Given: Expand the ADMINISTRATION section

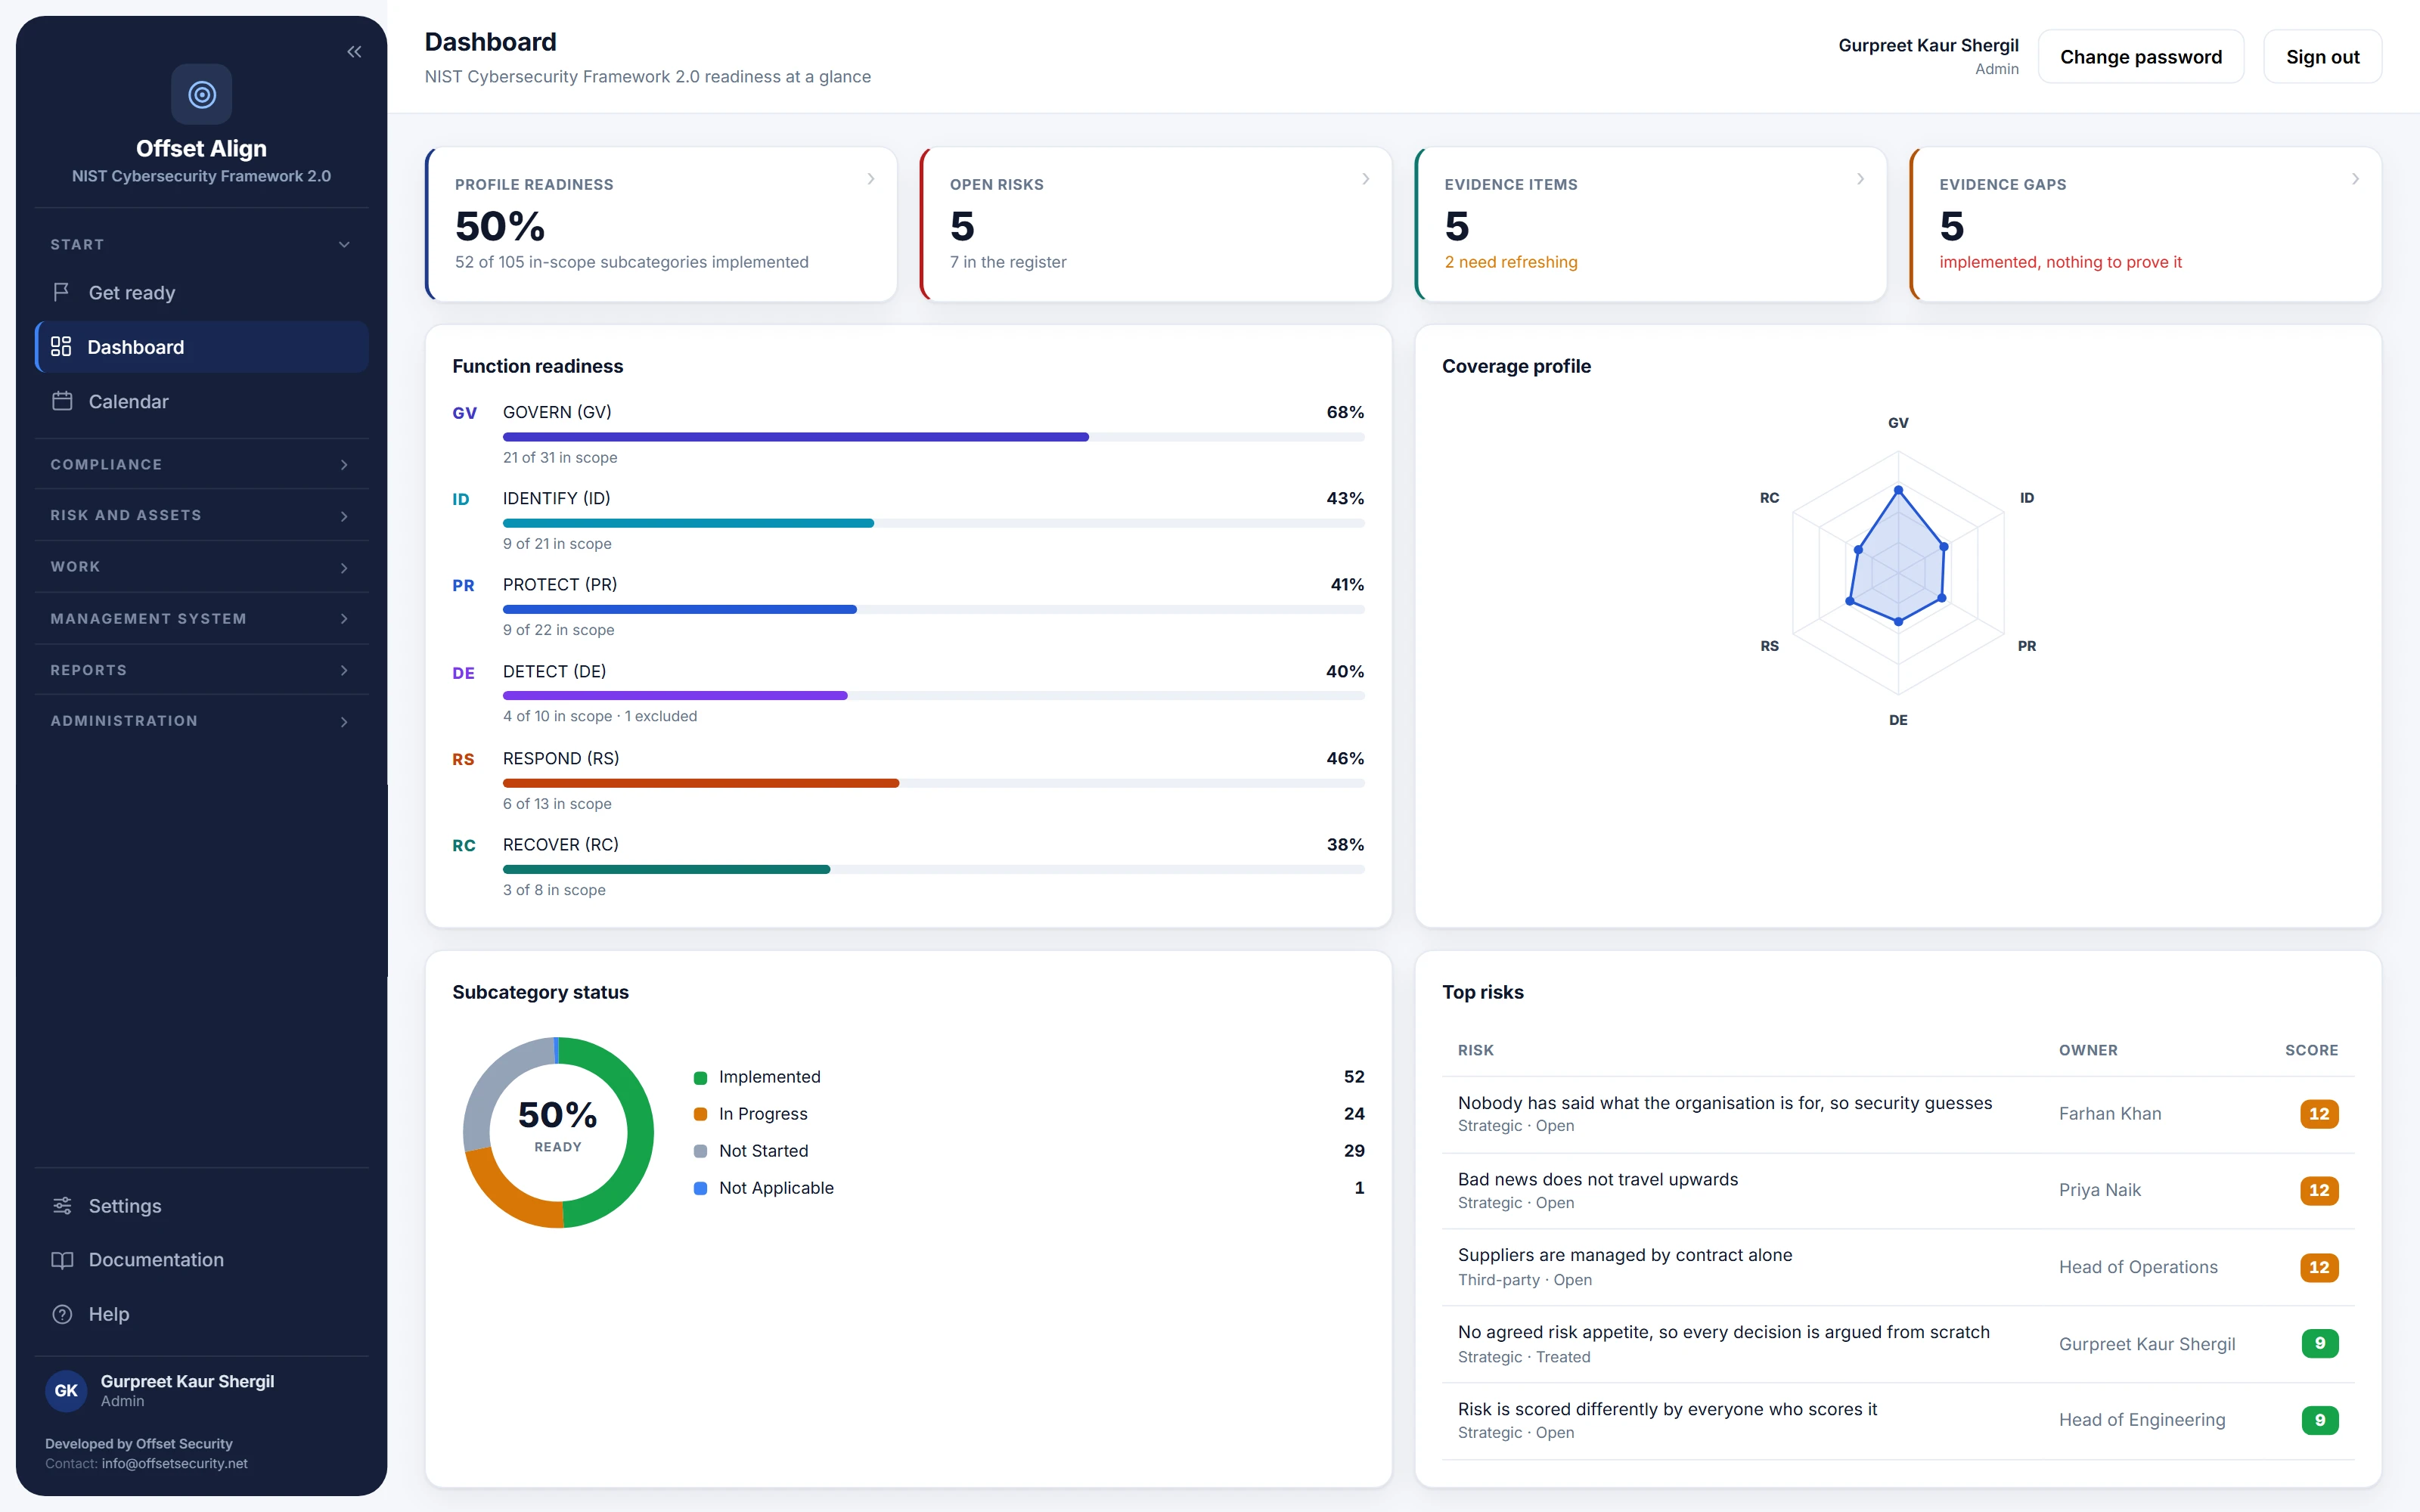Looking at the screenshot, I should (x=201, y=721).
